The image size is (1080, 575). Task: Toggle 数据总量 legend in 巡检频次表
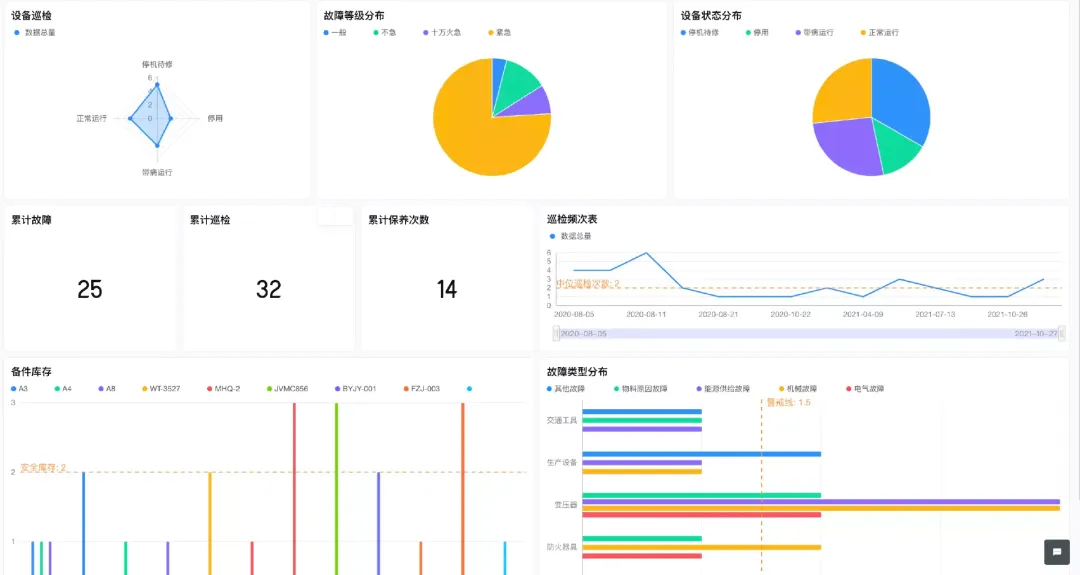tap(570, 236)
